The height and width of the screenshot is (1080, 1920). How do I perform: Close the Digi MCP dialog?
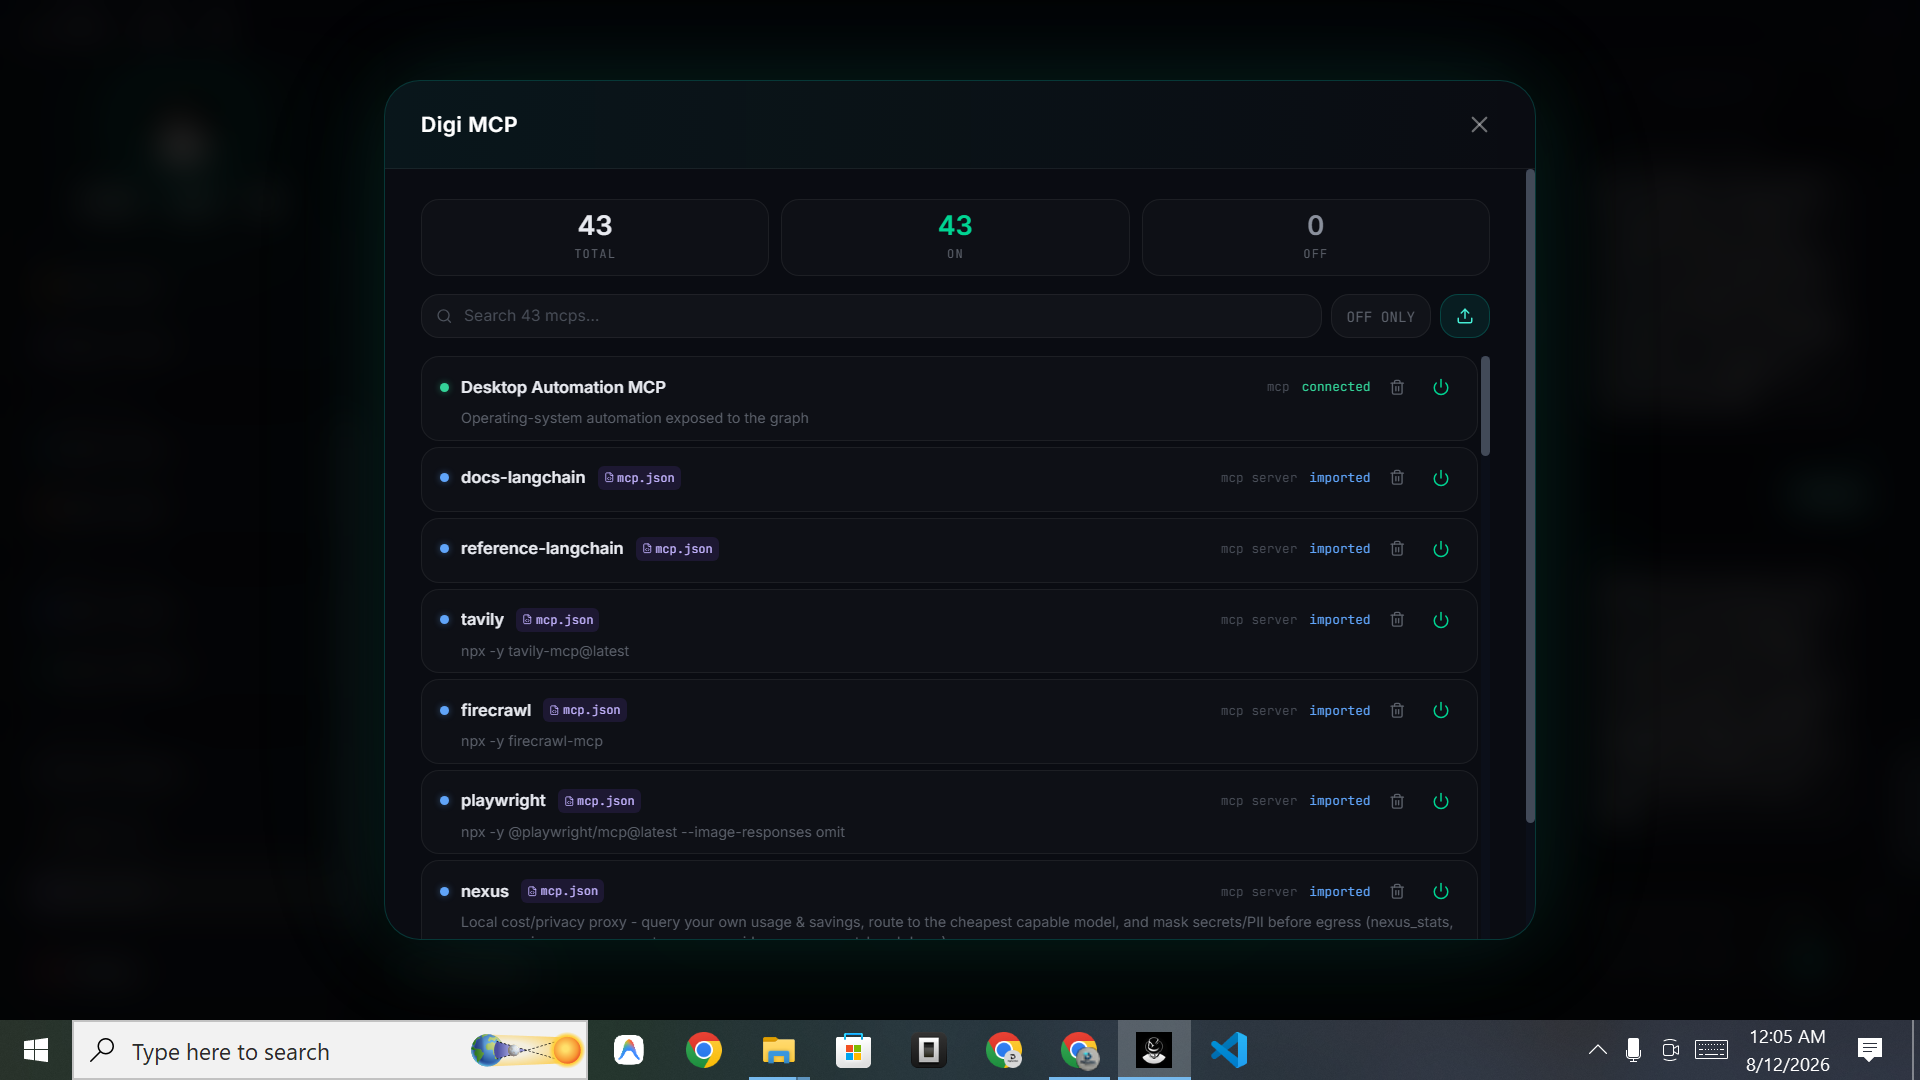point(1479,125)
